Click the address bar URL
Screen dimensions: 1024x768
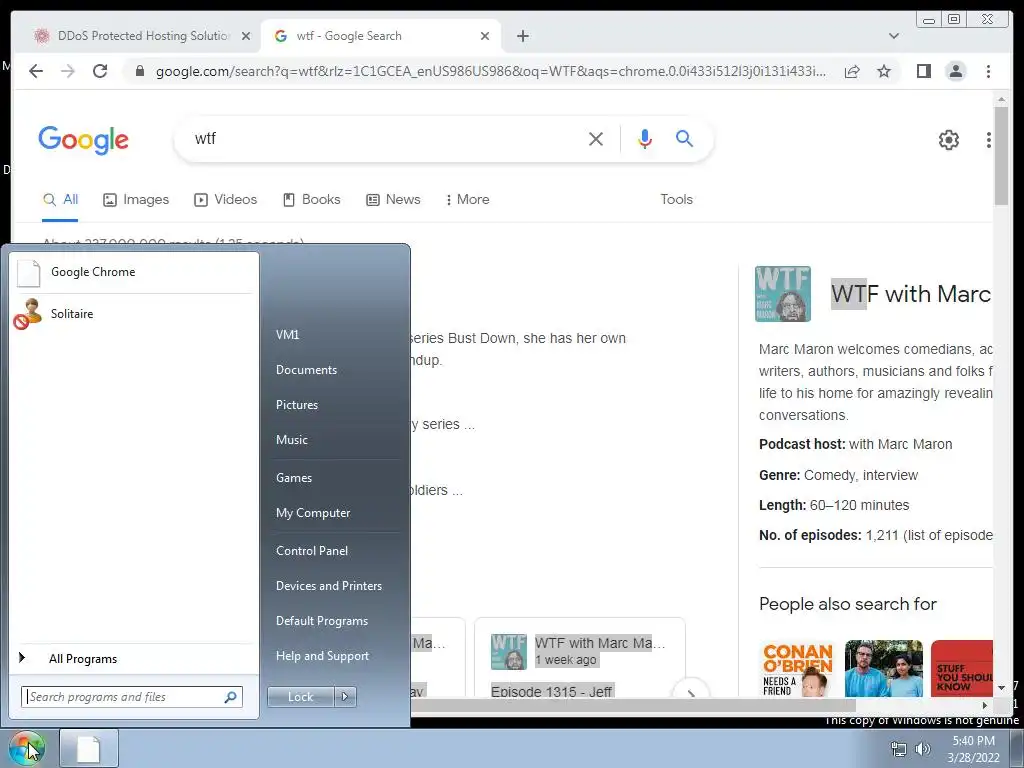[490, 71]
